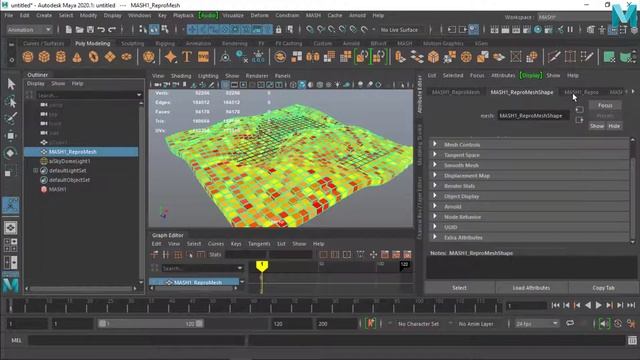Click the Copy Tab button

click(x=603, y=288)
